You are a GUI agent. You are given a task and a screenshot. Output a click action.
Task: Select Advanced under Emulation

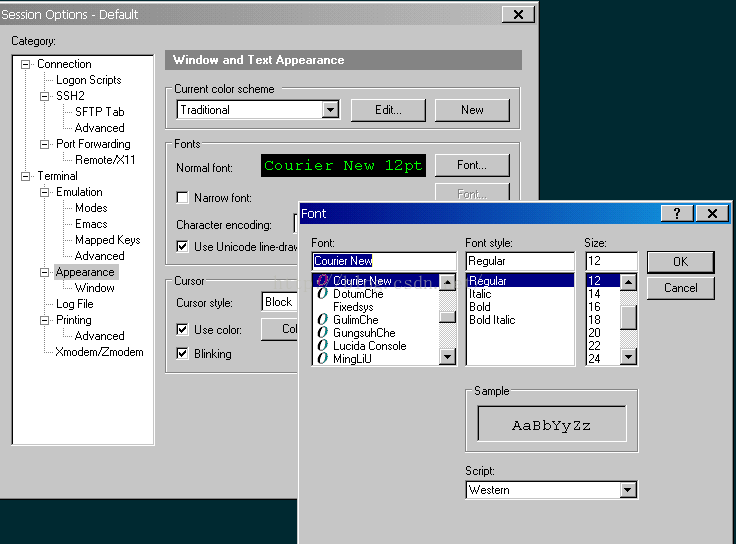coord(100,256)
